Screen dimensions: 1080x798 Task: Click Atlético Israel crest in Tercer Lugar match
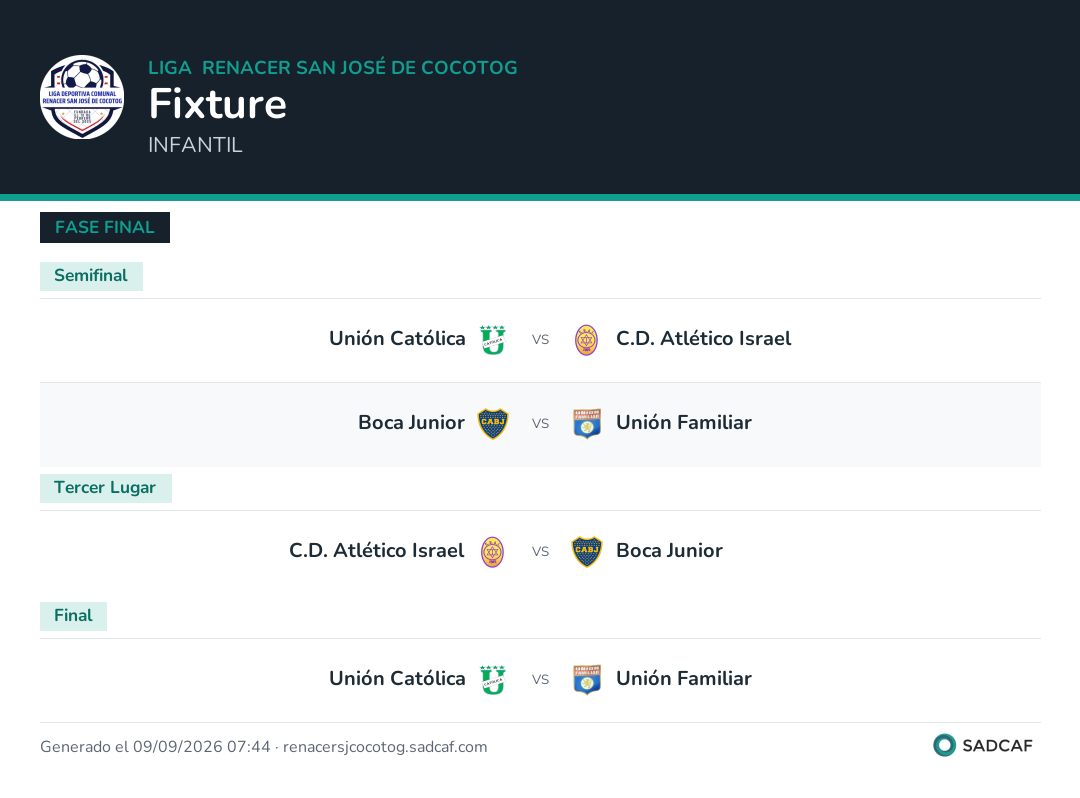[x=492, y=552]
